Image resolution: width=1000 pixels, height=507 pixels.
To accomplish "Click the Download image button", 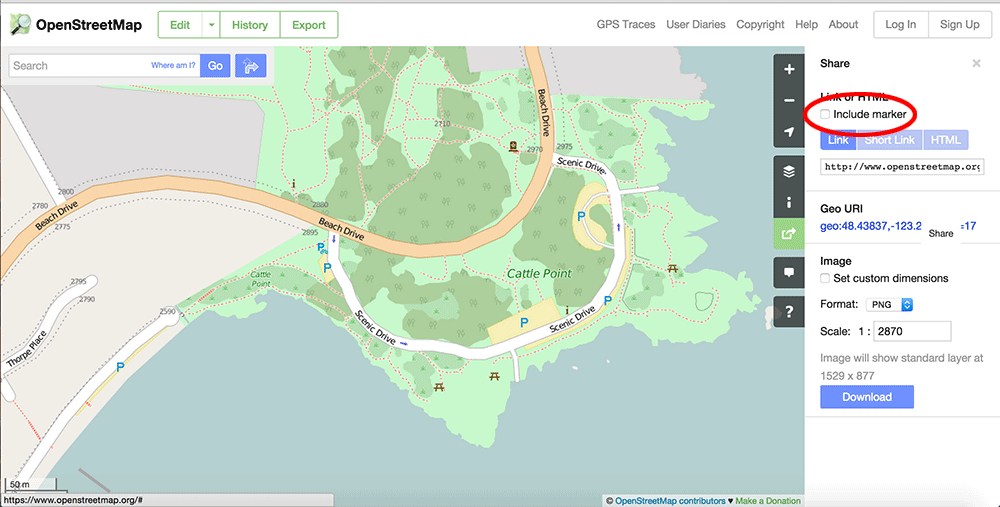I will [x=867, y=397].
